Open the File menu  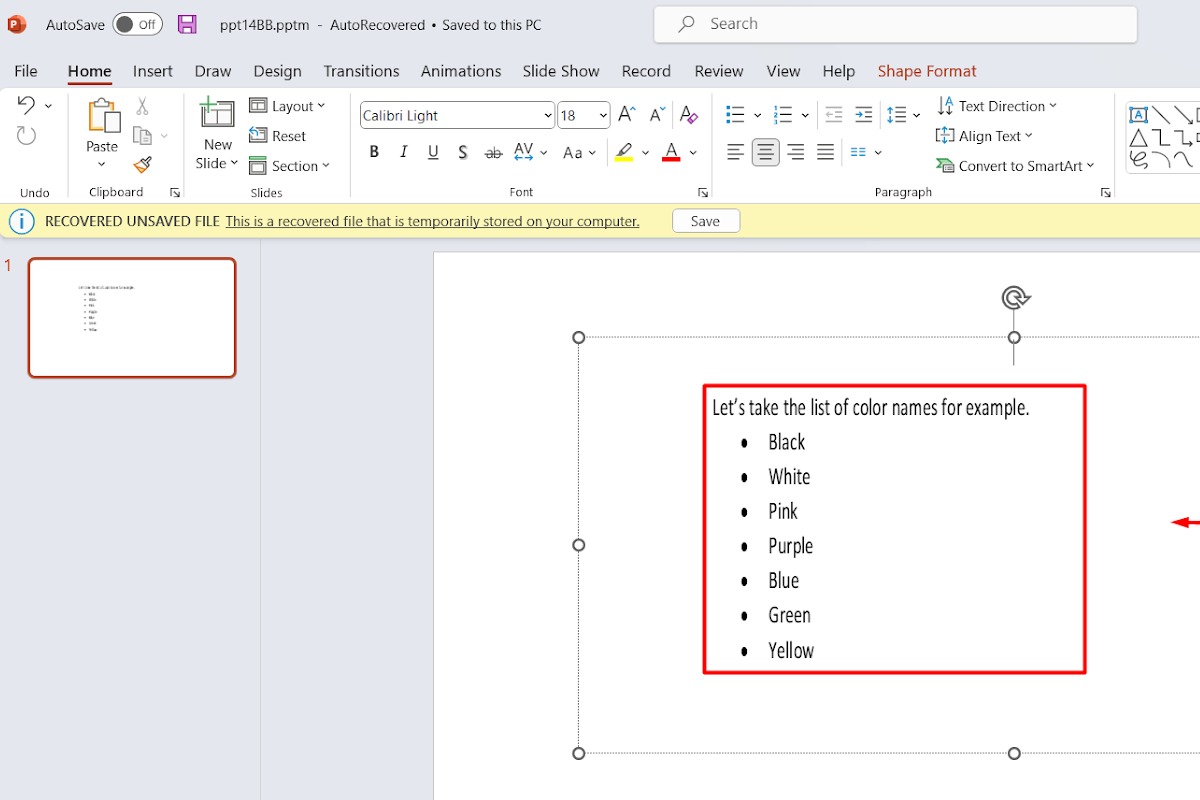tap(26, 71)
